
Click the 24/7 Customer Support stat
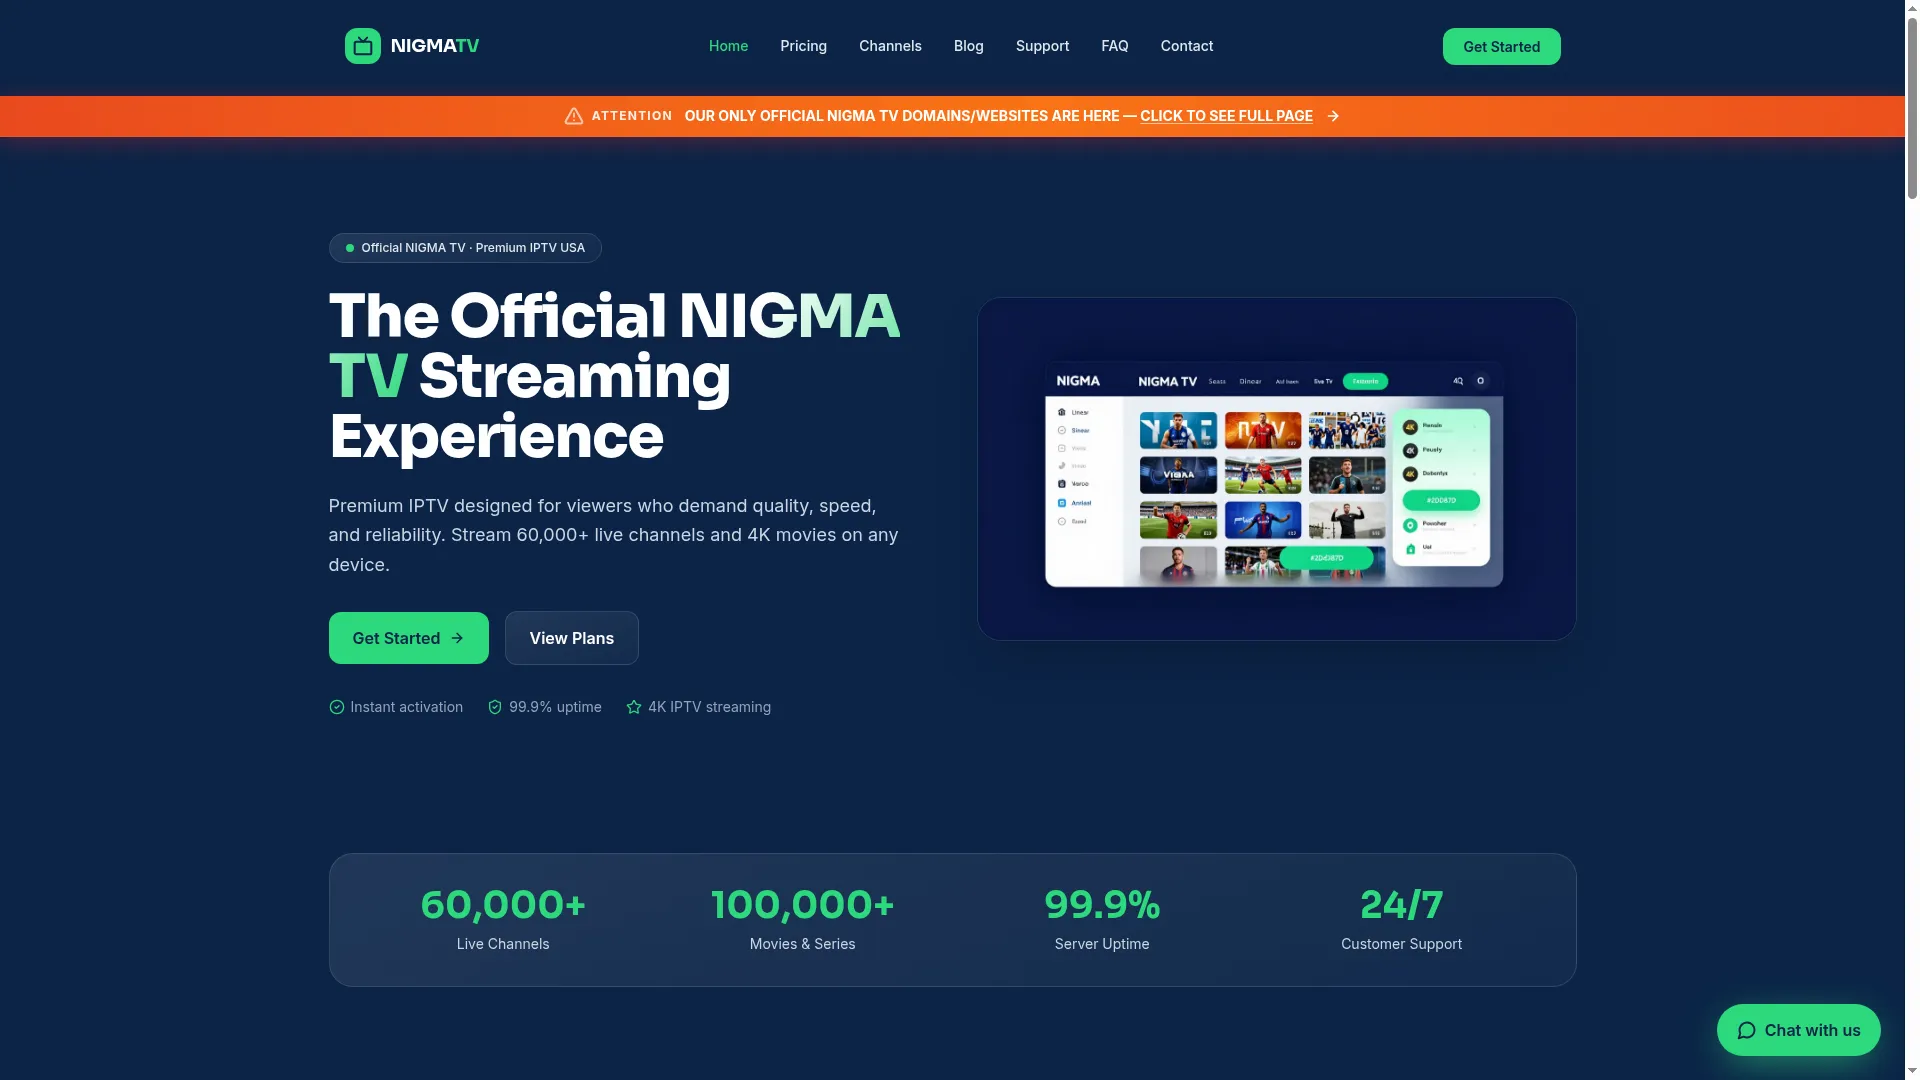tap(1401, 919)
